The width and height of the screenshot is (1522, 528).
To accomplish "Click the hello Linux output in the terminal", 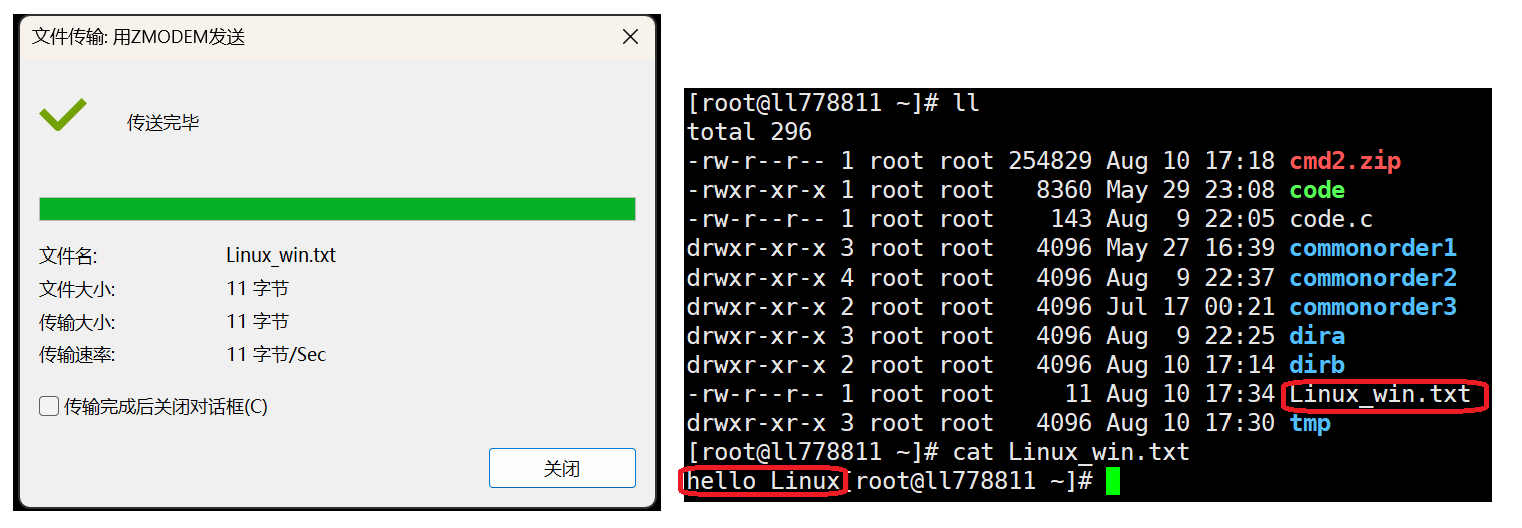I will [x=764, y=481].
